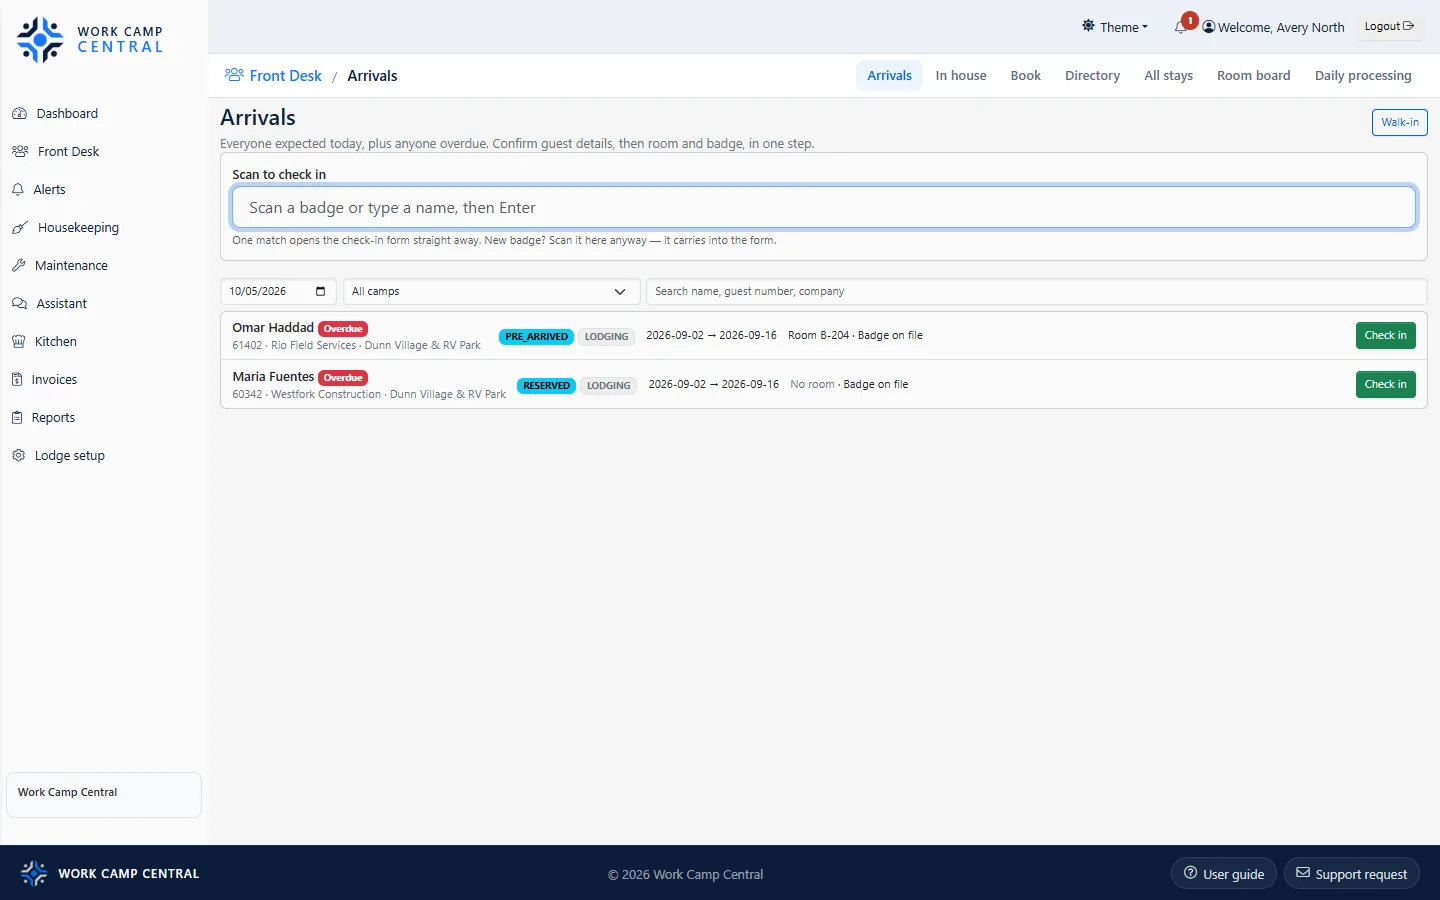Click the RESERVED status badge
This screenshot has height=900, width=1440.
(x=546, y=386)
